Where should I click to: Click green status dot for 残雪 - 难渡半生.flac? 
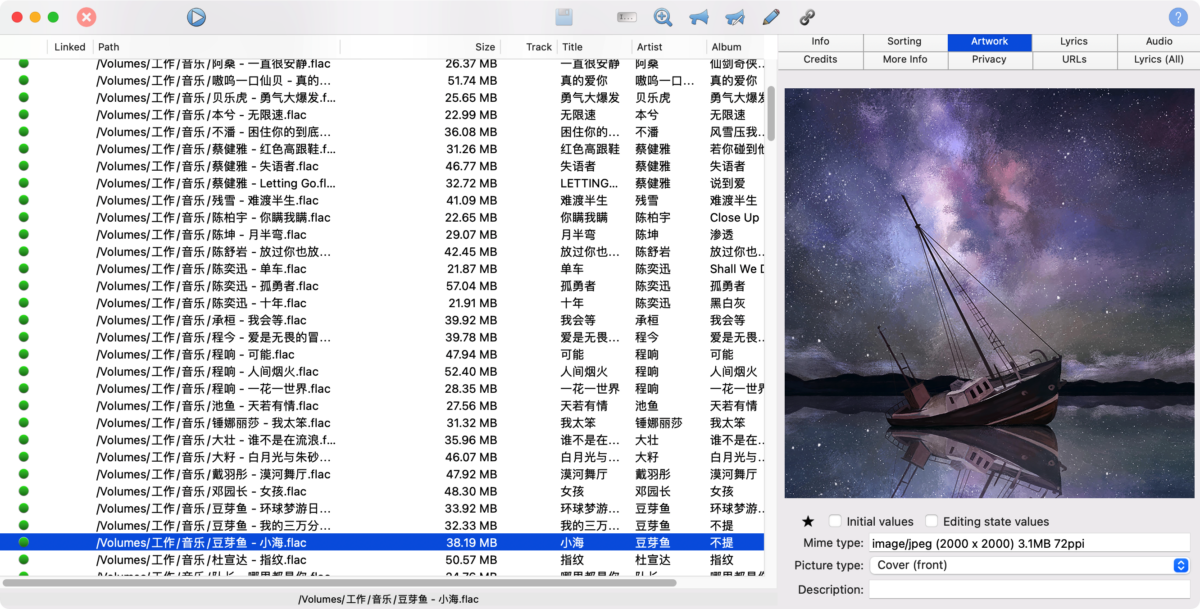coord(23,200)
